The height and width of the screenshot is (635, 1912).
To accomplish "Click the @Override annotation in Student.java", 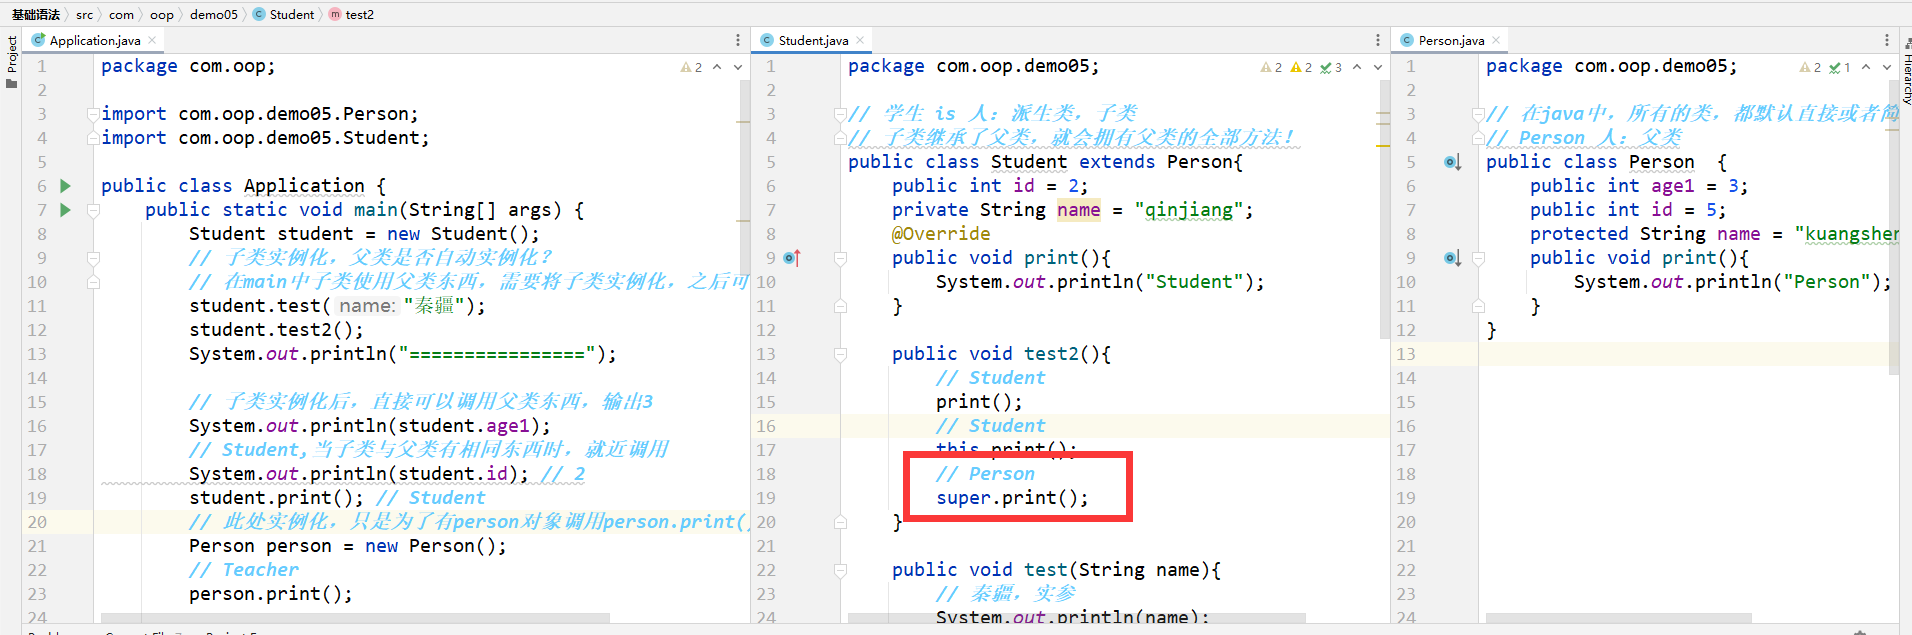I will (x=941, y=234).
